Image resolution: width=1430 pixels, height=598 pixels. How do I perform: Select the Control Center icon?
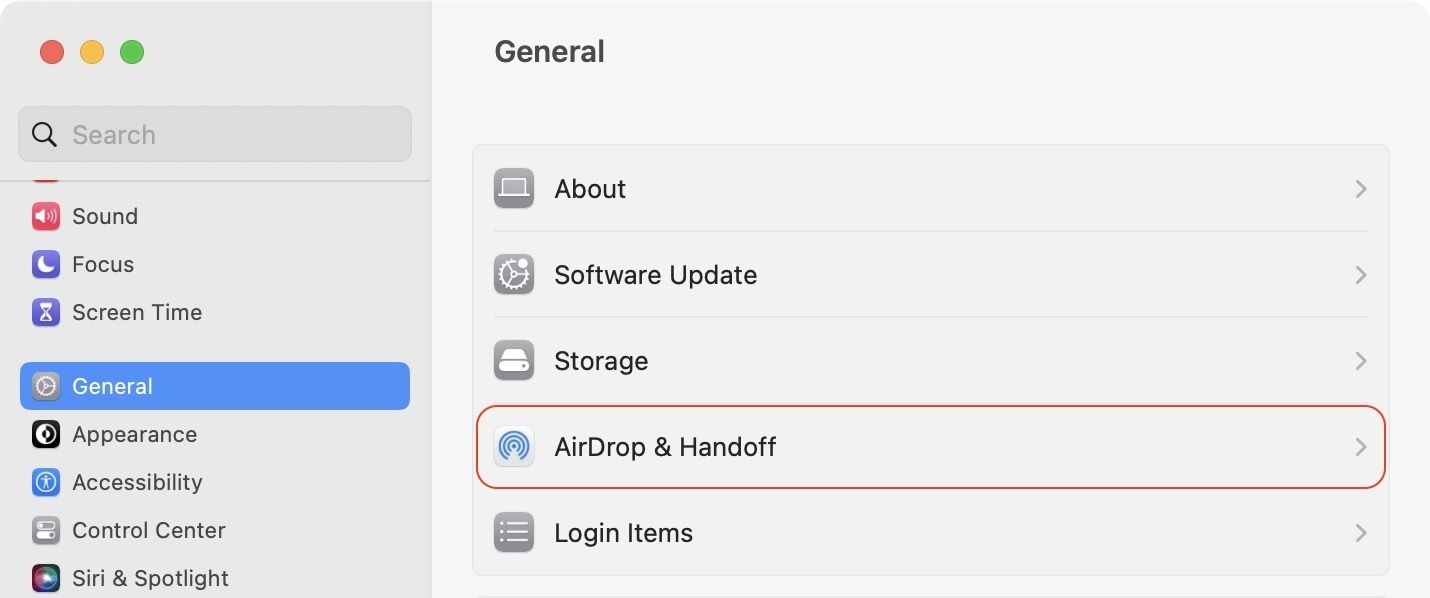pos(45,530)
